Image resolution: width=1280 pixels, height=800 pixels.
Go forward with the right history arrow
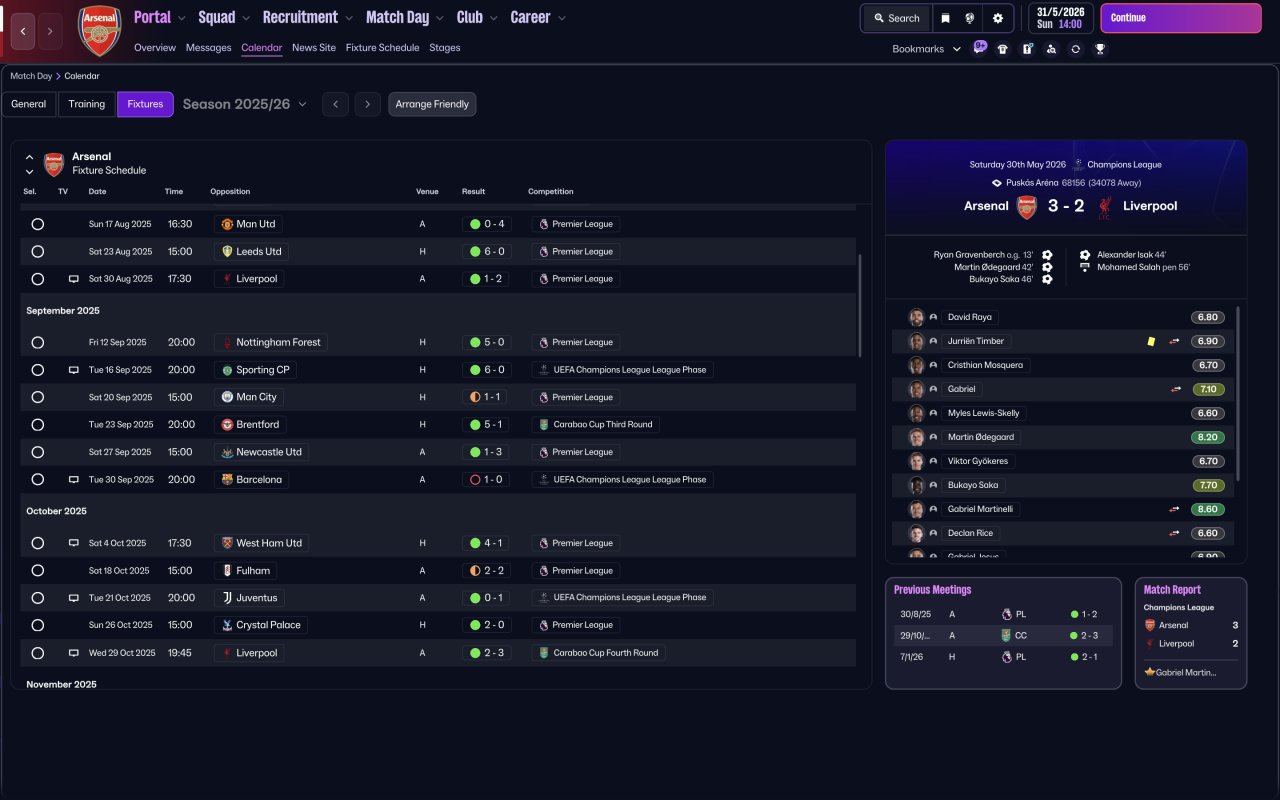click(50, 31)
